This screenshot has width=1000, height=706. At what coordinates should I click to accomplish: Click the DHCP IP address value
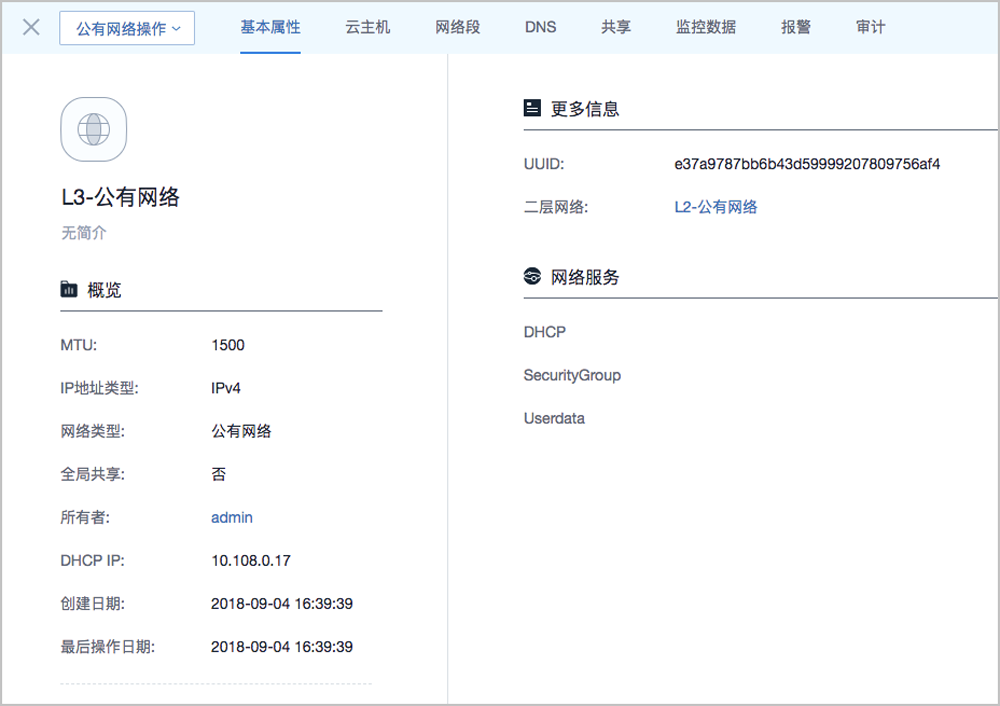(x=251, y=561)
